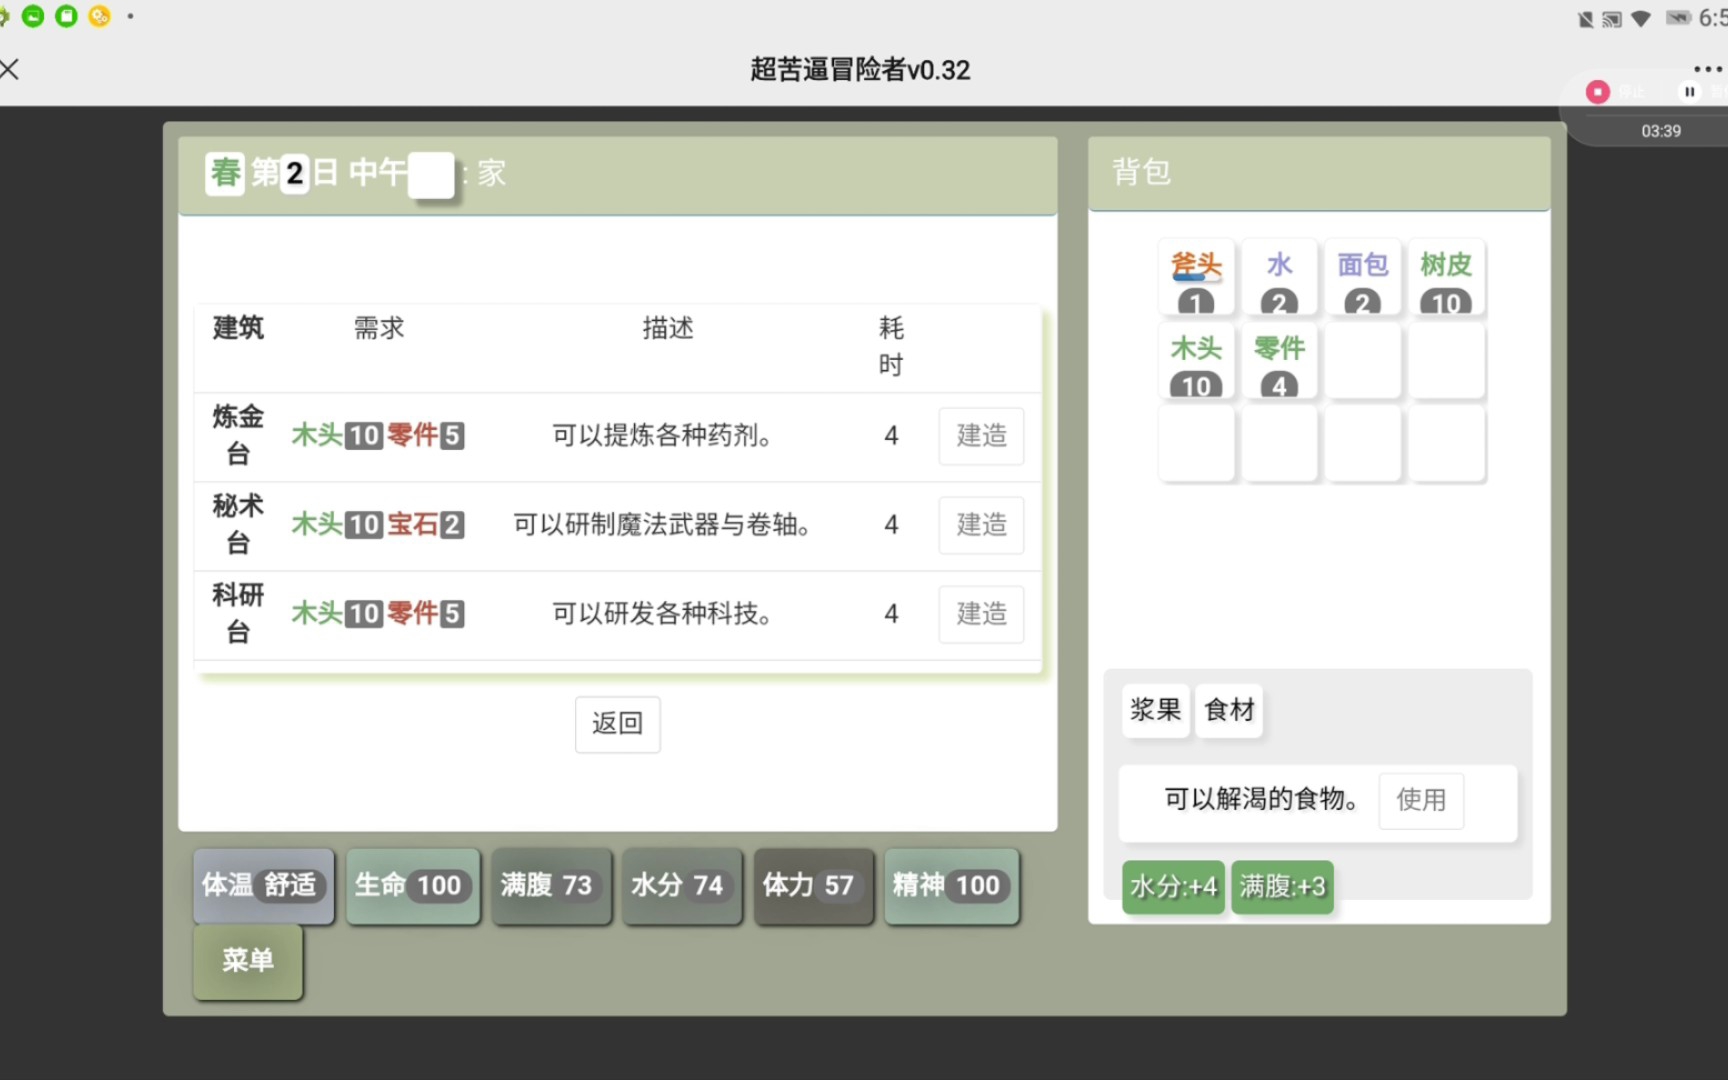Click the 返回 back button
Image resolution: width=1728 pixels, height=1080 pixels.
(x=617, y=724)
